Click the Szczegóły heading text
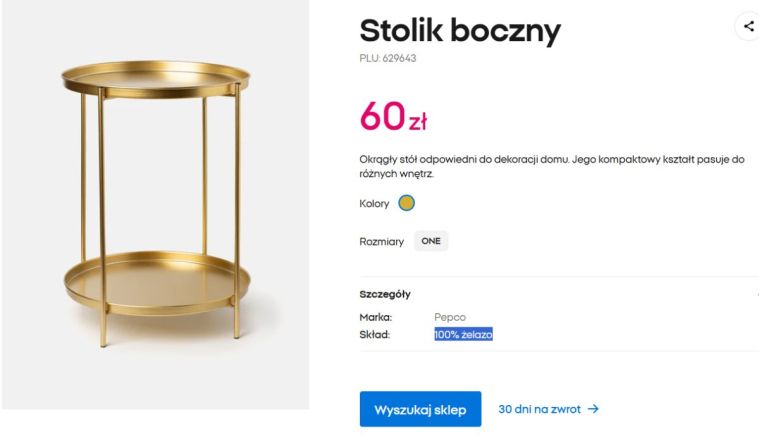Image resolution: width=759 pixels, height=443 pixels. click(x=385, y=294)
